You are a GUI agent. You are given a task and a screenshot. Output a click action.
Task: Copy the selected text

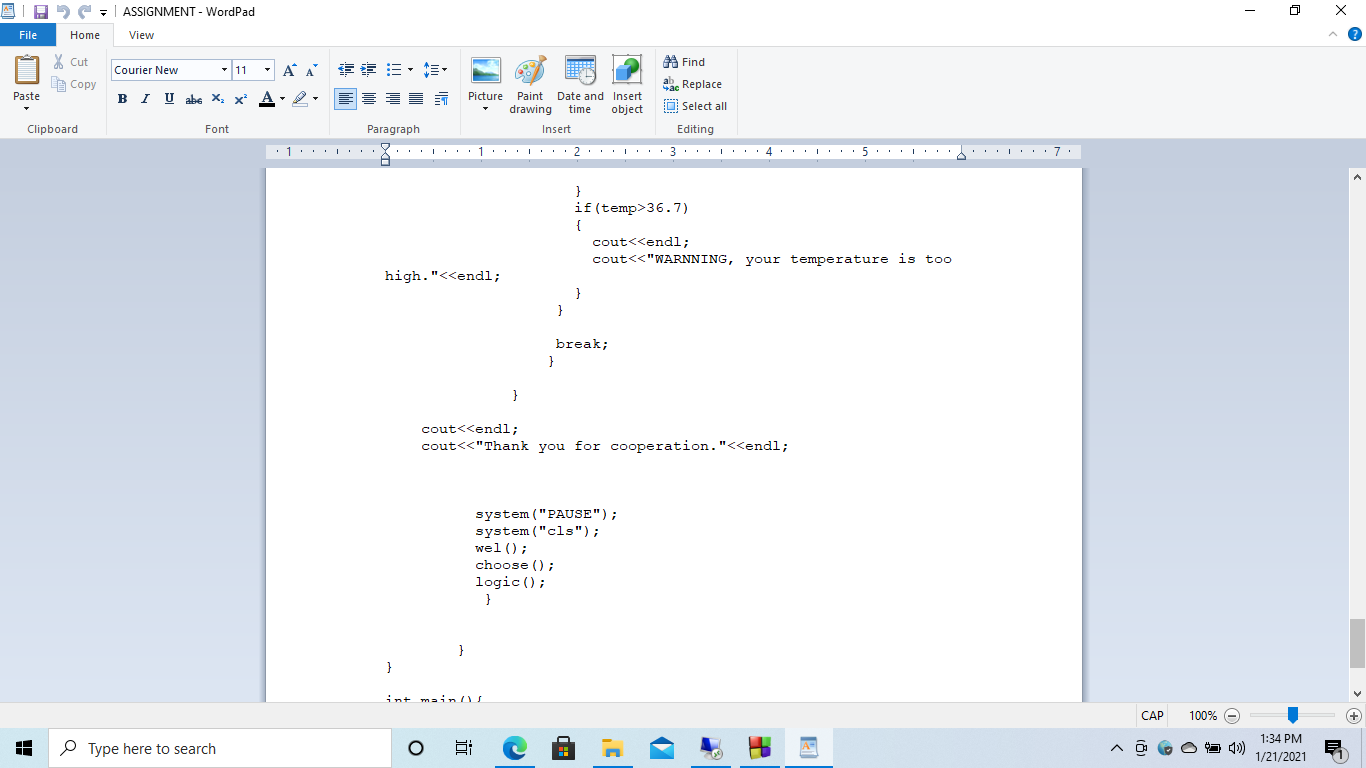click(75, 85)
